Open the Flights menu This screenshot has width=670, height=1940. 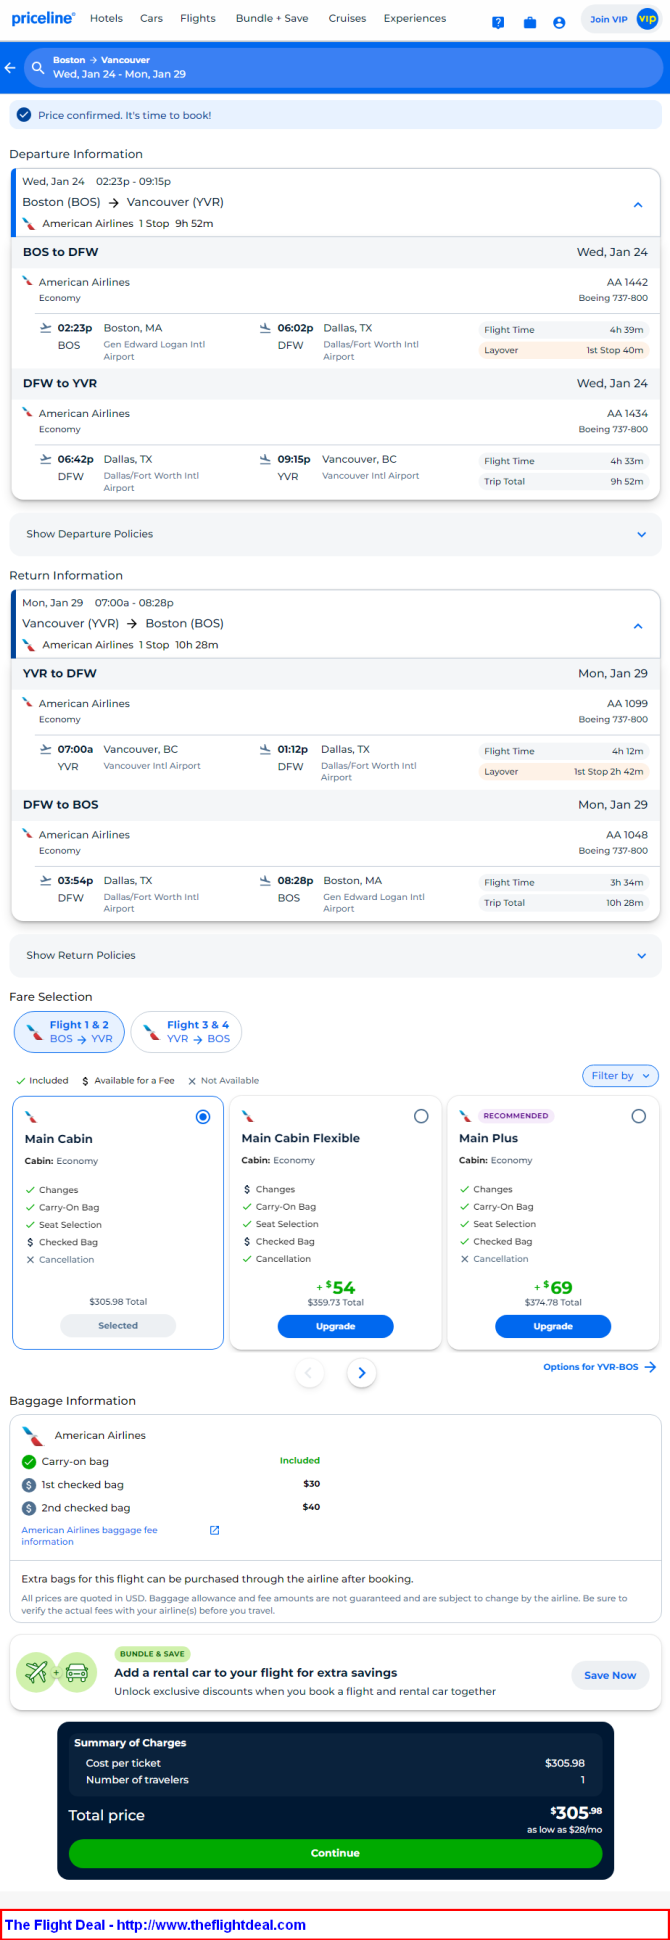coord(198,18)
